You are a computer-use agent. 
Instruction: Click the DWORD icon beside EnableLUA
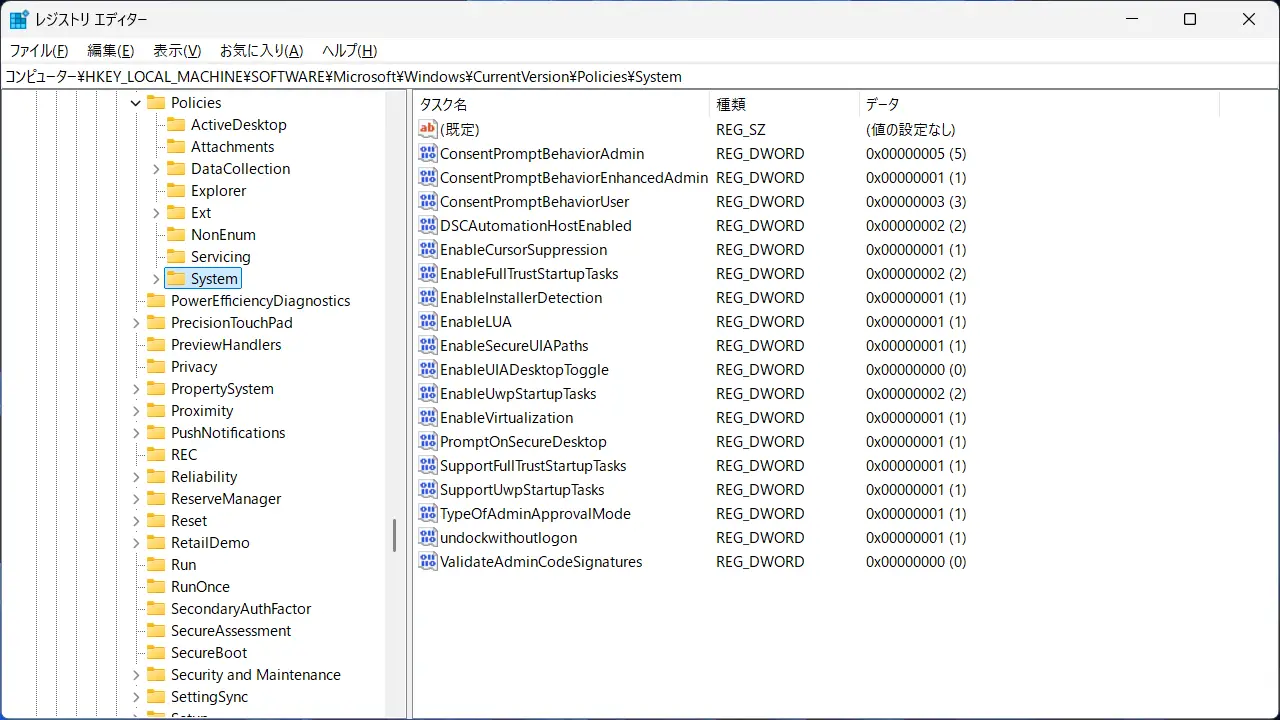(428, 322)
